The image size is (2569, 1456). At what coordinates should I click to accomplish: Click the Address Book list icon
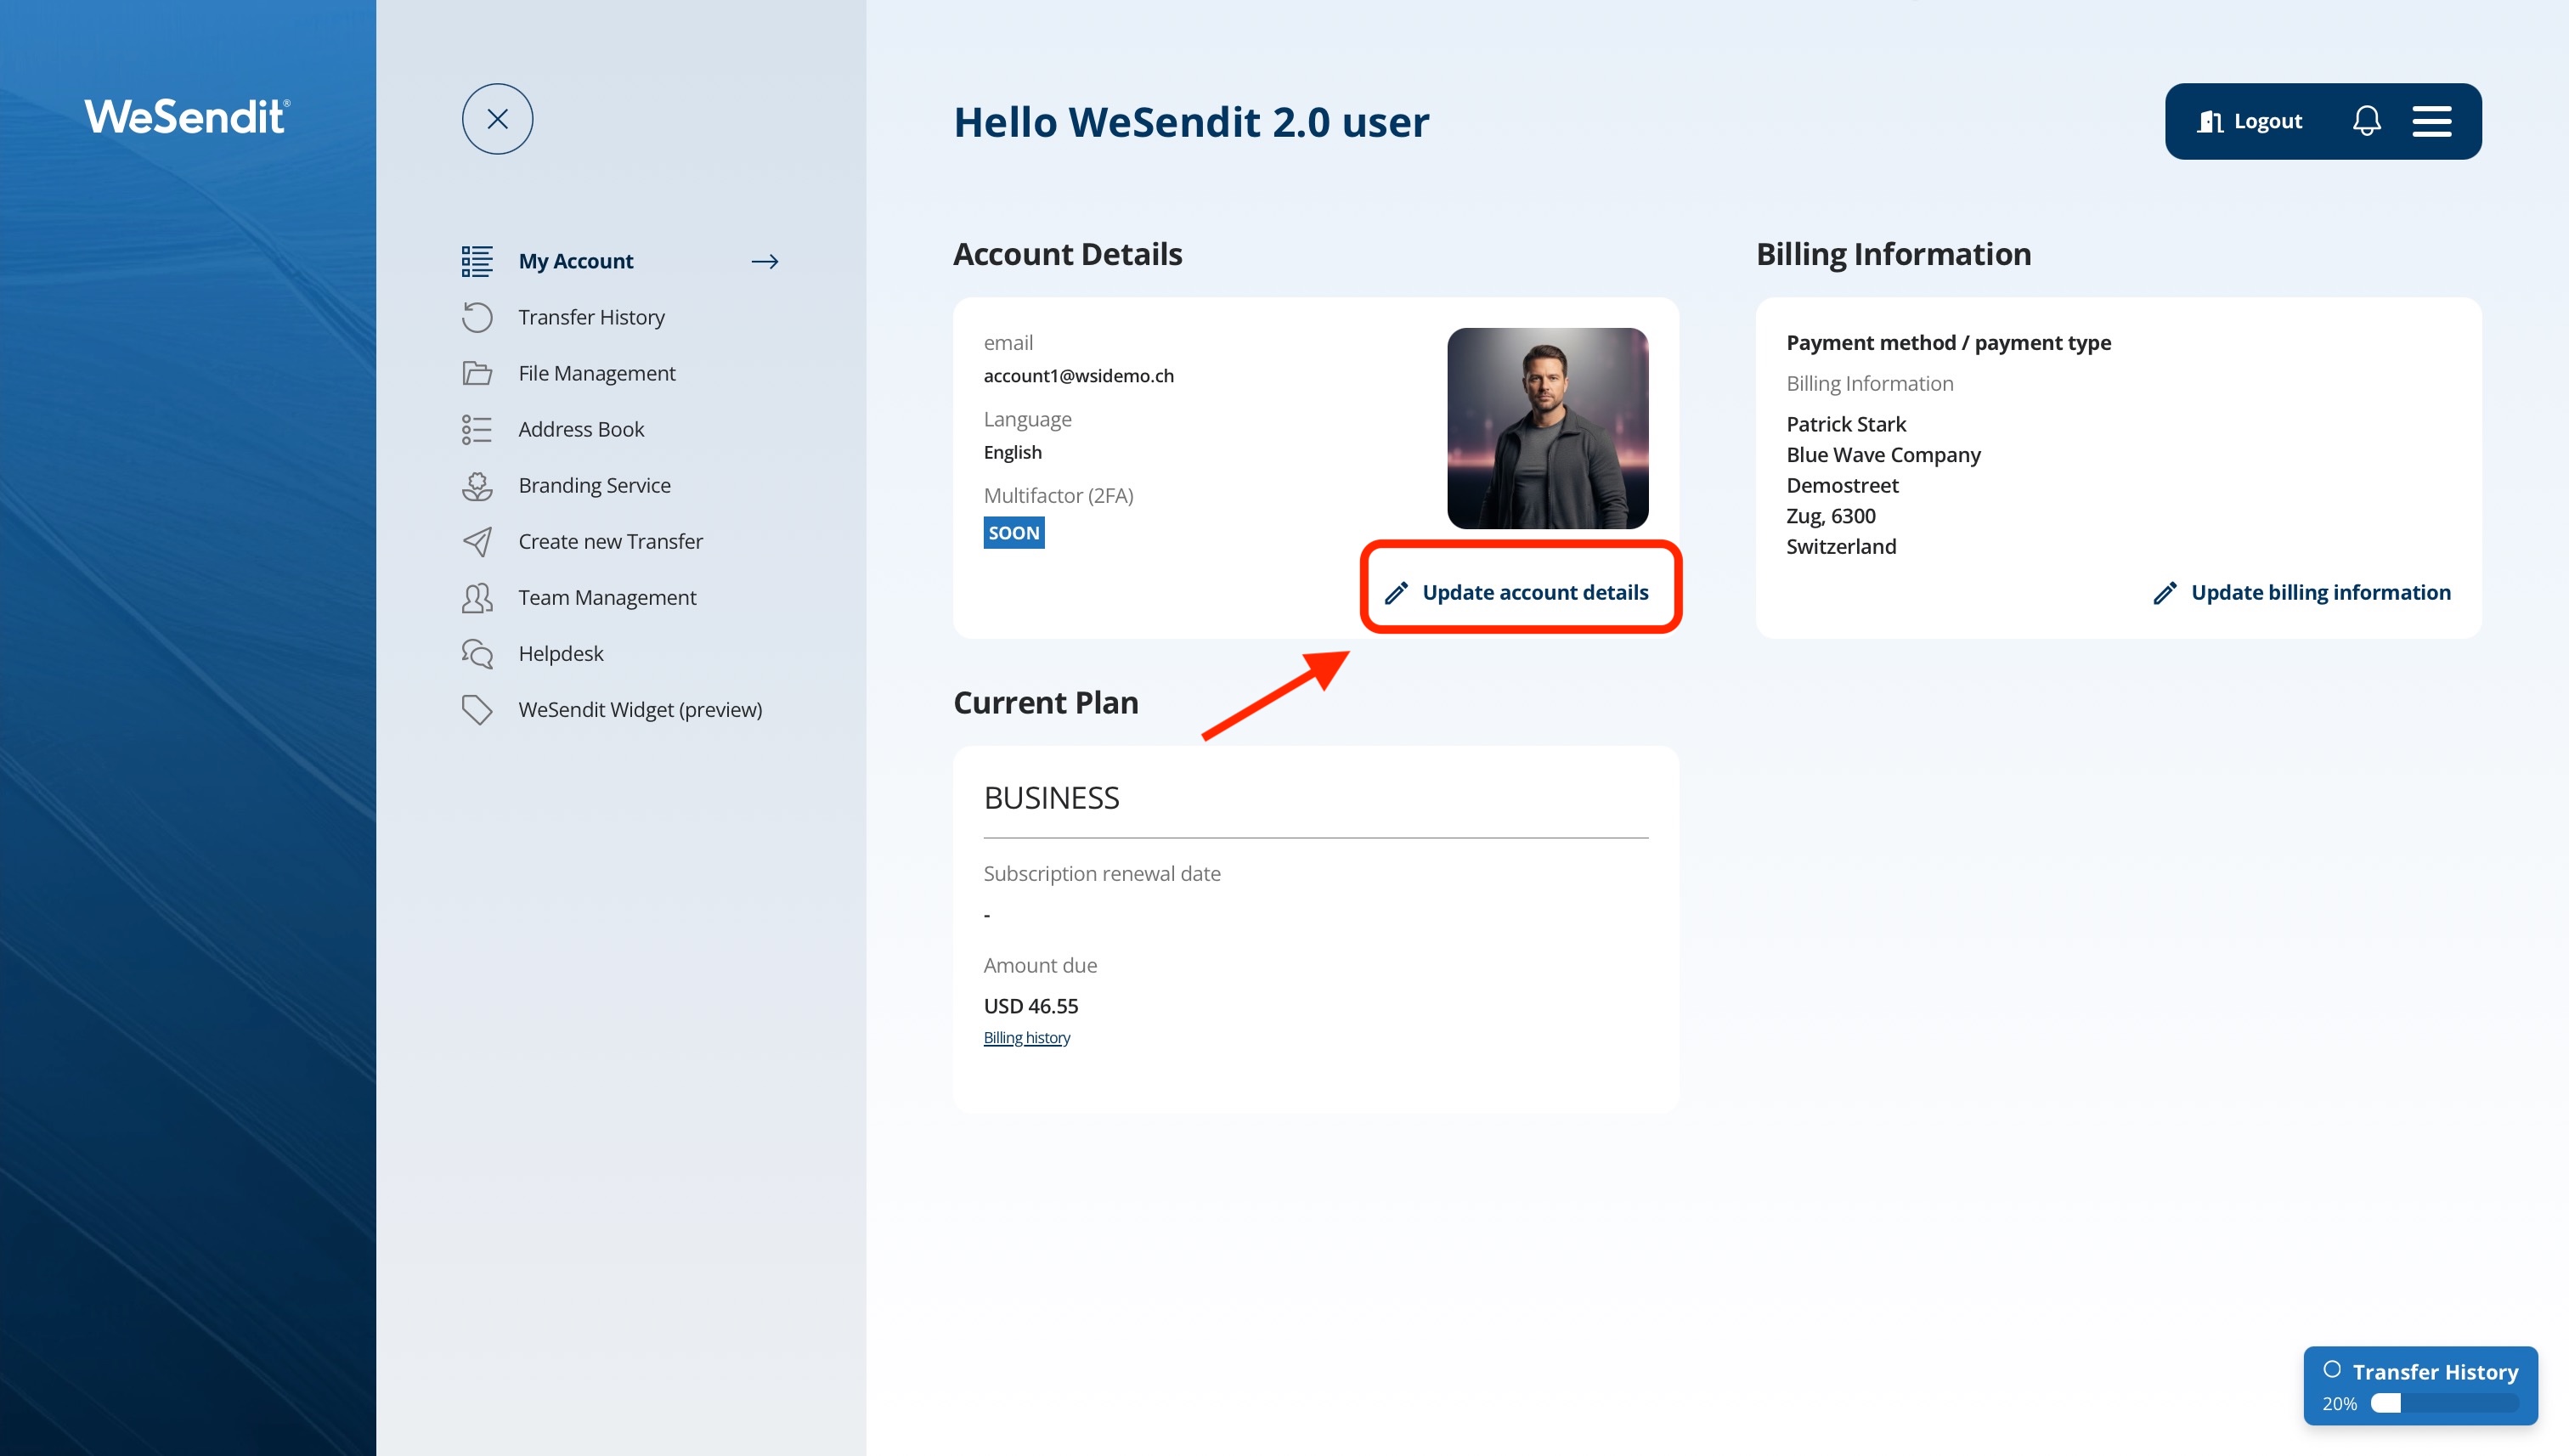(x=477, y=429)
